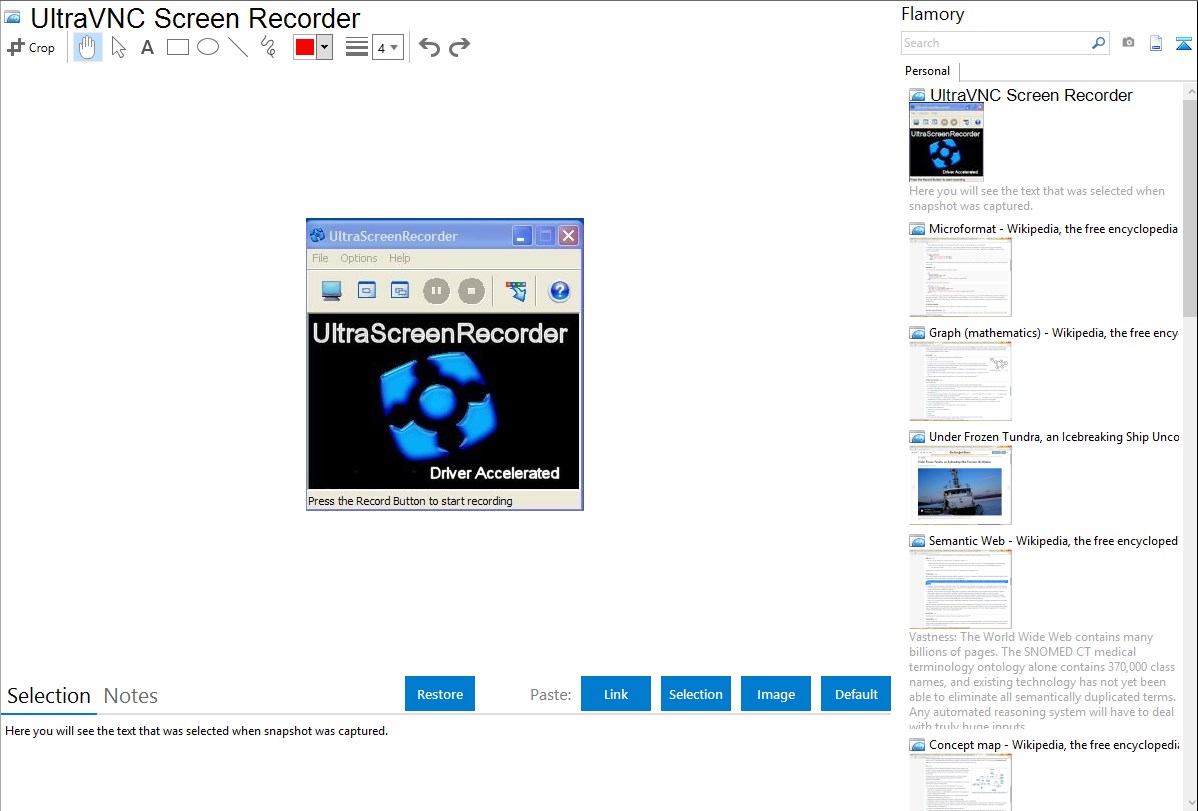The width and height of the screenshot is (1198, 811).
Task: Click the Paste Link button
Action: click(616, 694)
